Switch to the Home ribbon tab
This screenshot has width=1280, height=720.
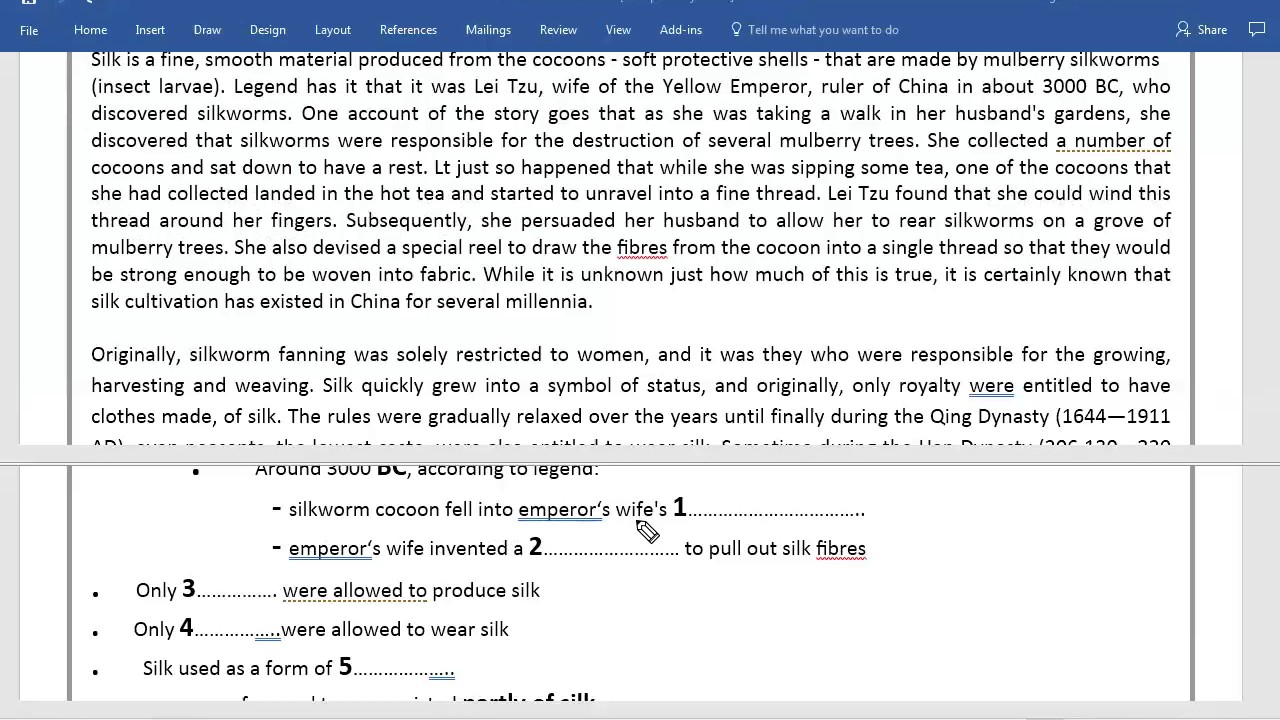click(90, 30)
